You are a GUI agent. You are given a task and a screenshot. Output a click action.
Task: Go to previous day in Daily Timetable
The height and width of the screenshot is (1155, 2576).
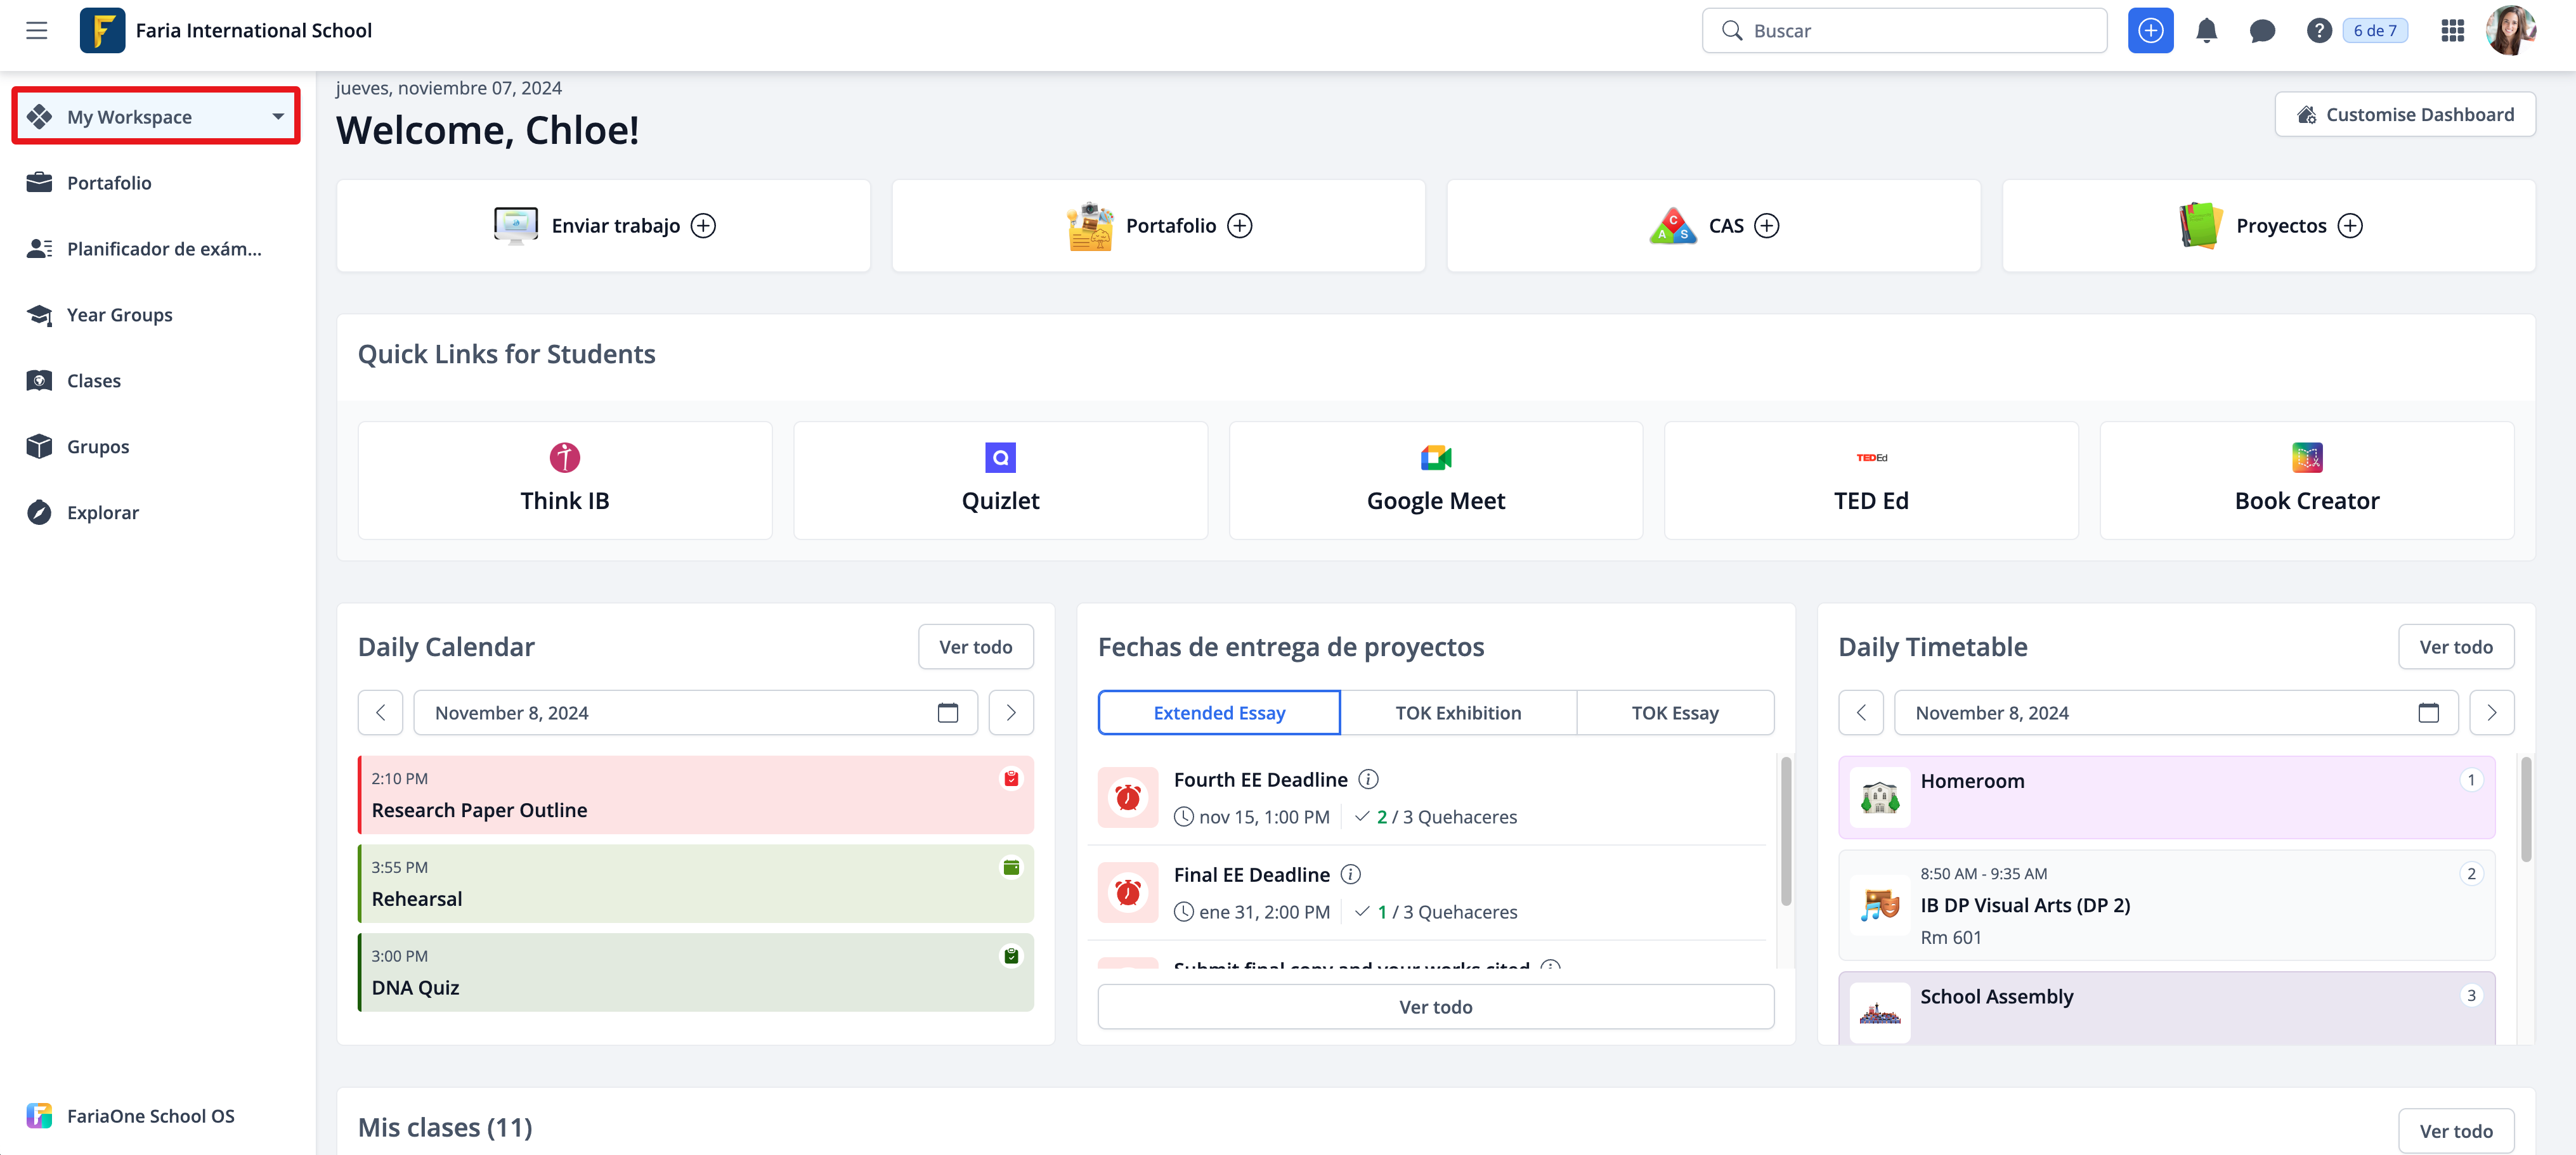click(x=1861, y=713)
